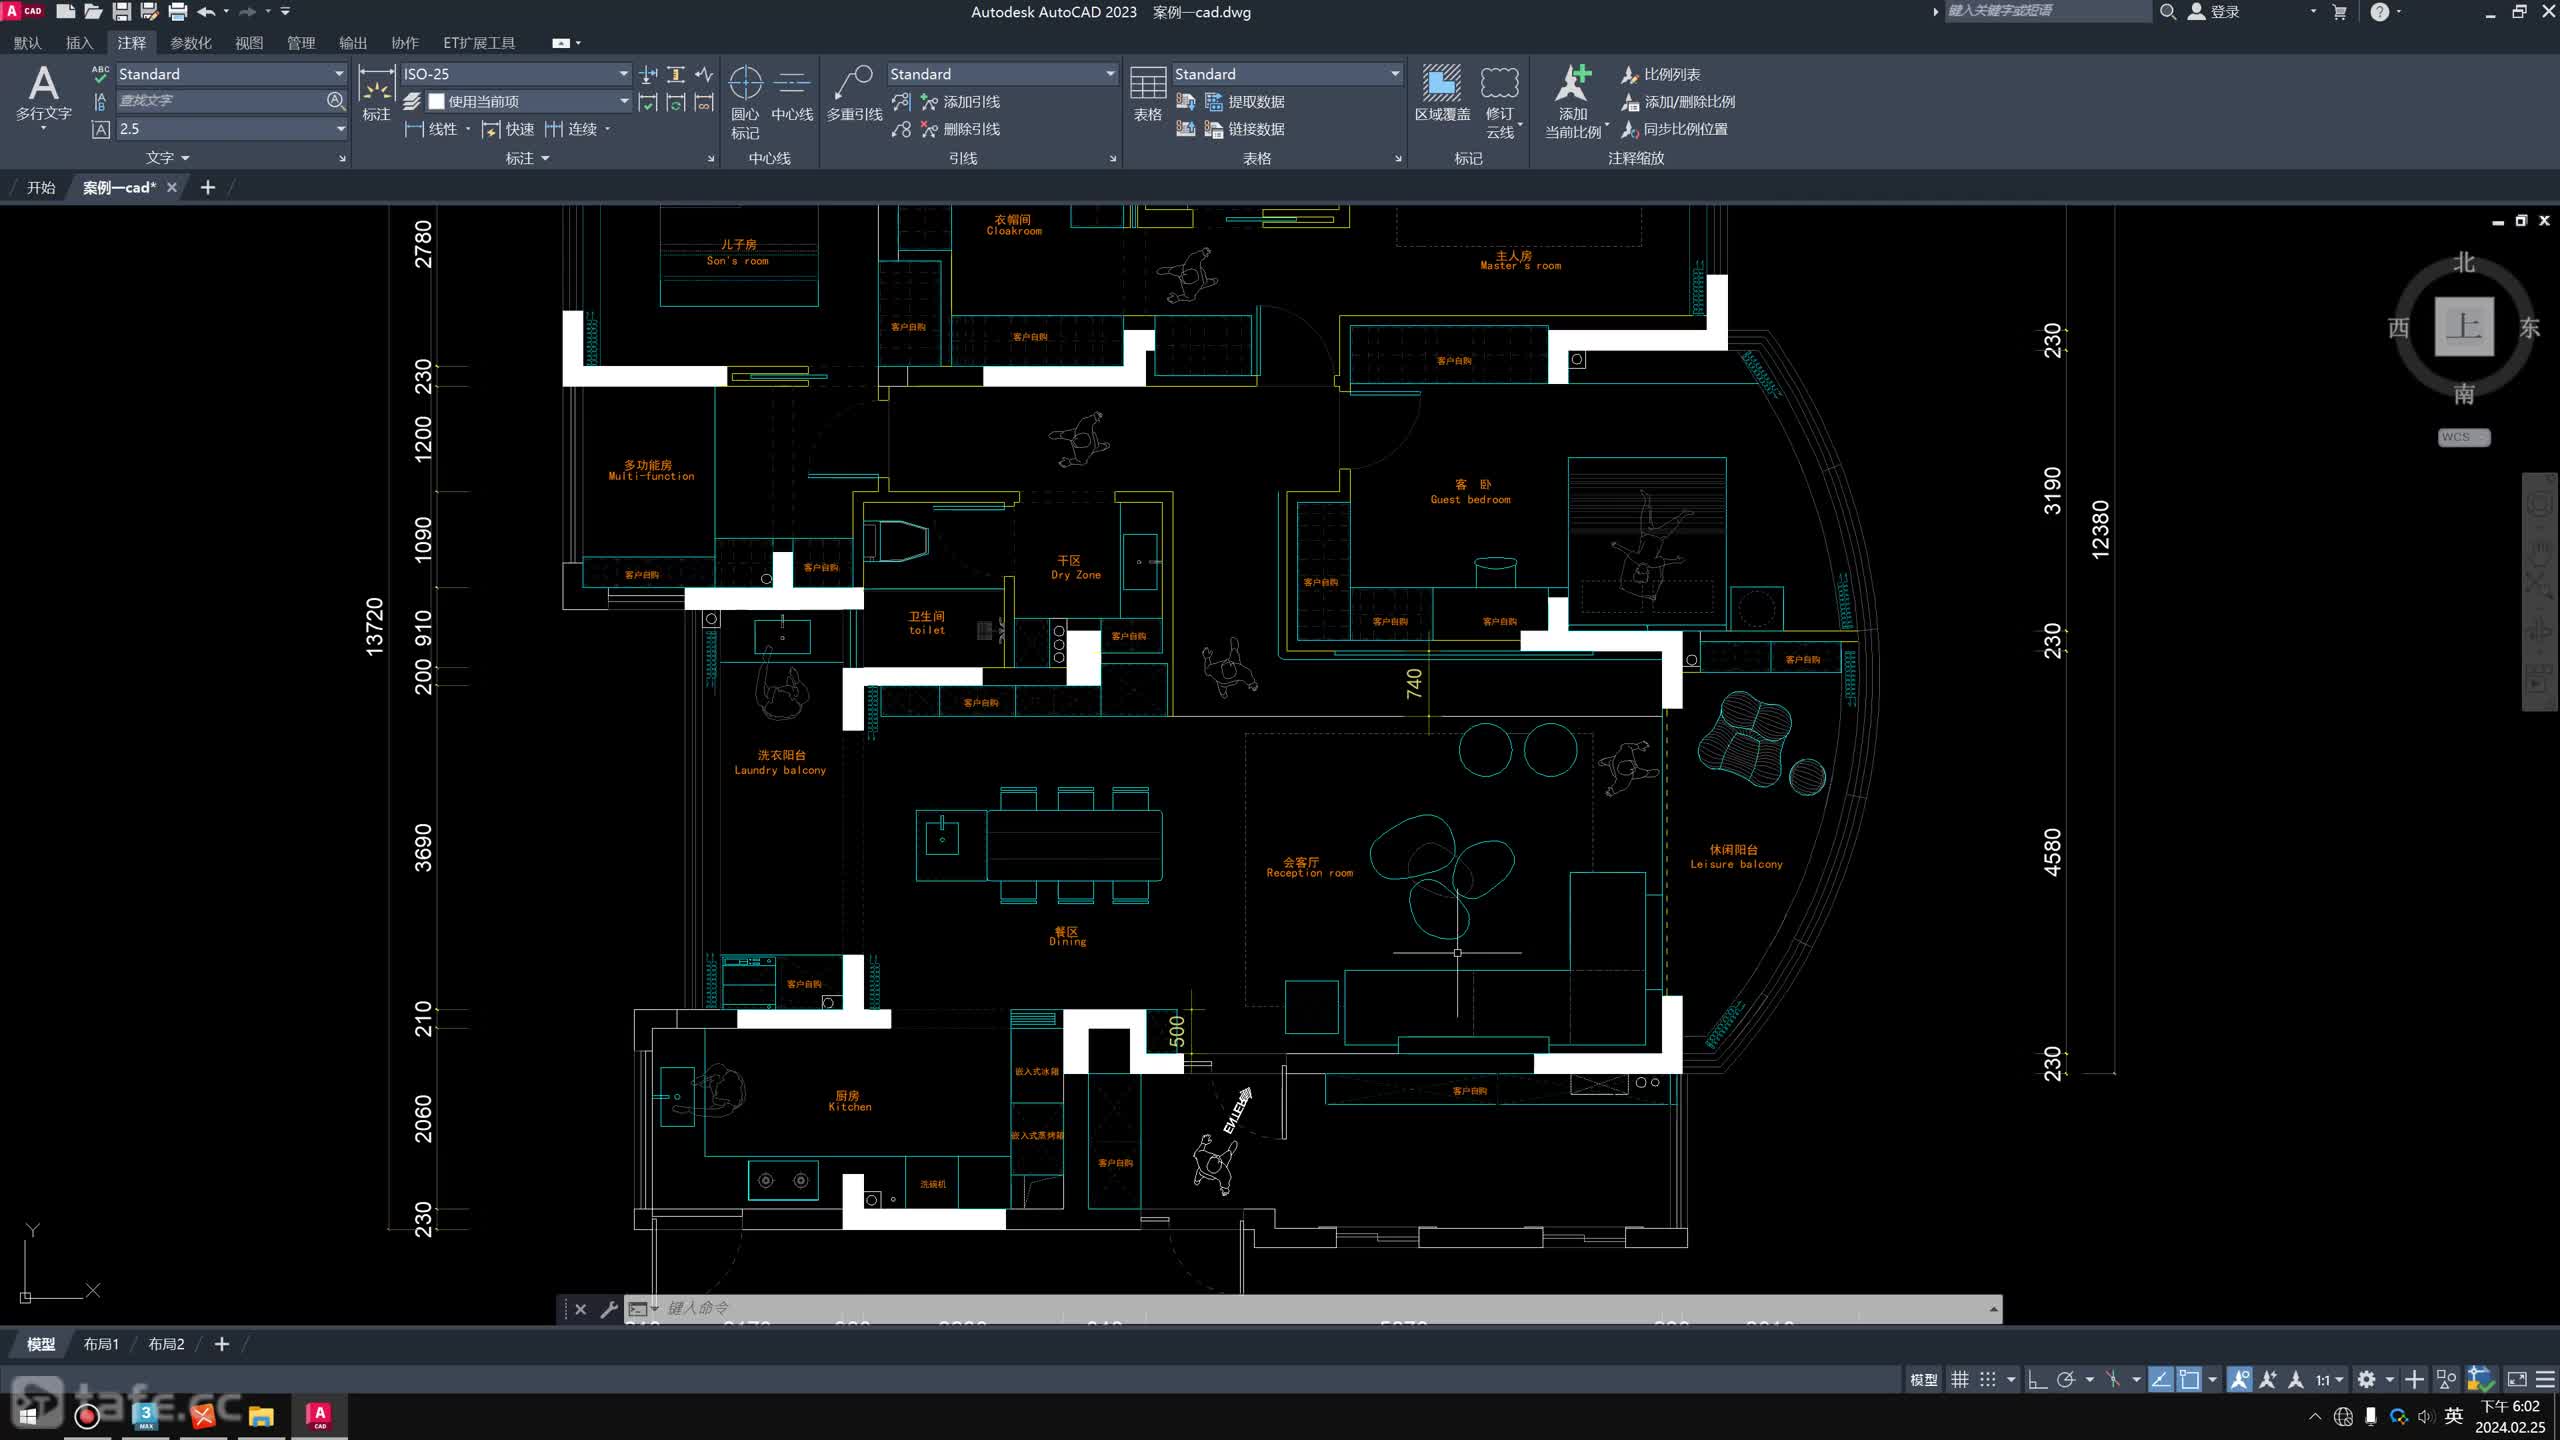Image resolution: width=2560 pixels, height=1440 pixels.
Task: Toggle Show Annotation Objects in status bar
Action: click(2240, 1380)
